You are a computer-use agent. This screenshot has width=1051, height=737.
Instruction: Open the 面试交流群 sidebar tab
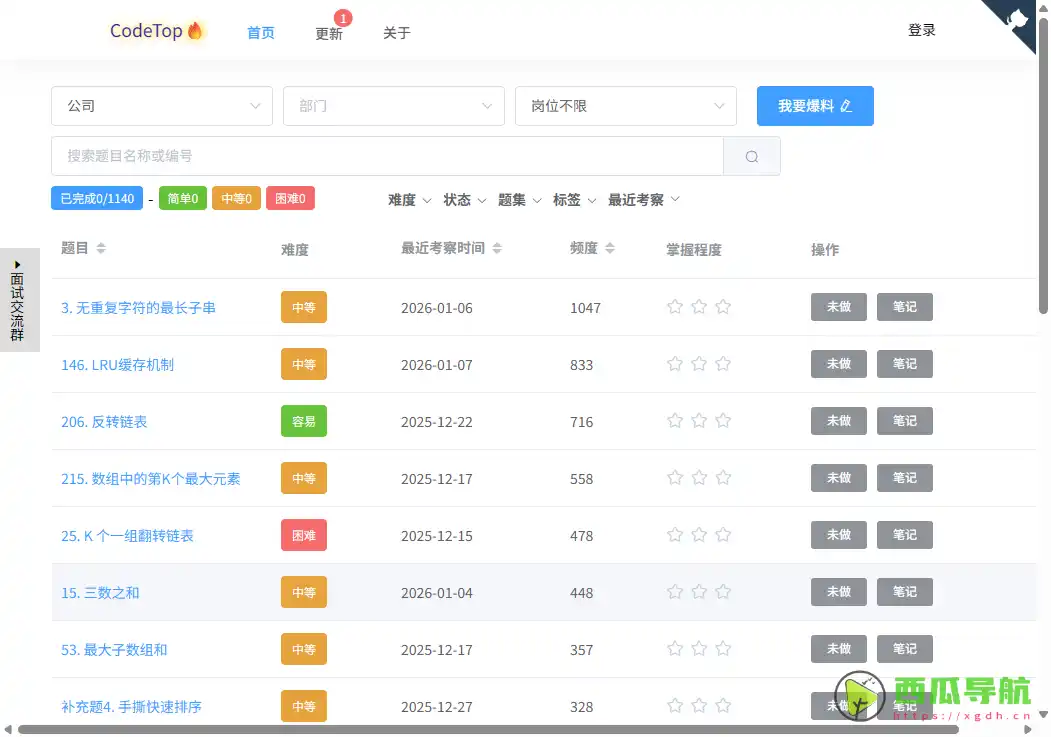(19, 300)
